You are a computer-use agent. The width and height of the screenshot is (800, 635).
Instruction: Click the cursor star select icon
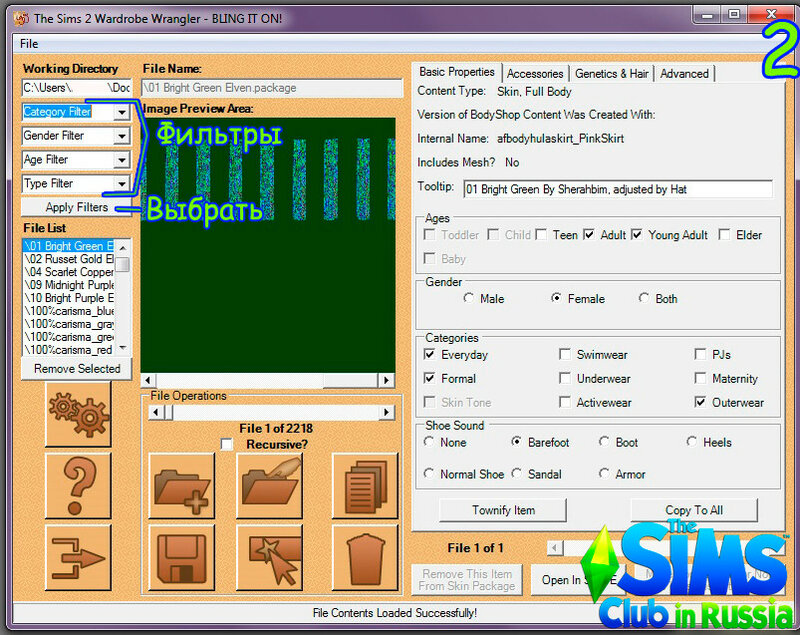click(269, 557)
